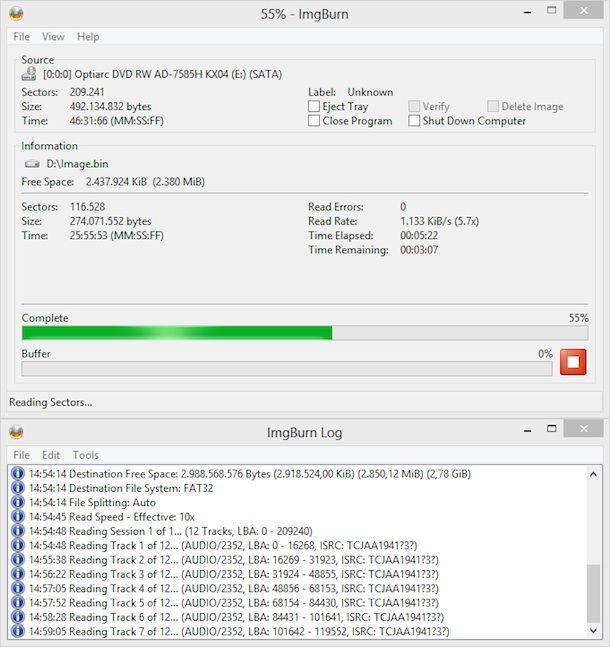This screenshot has height=647, width=610.
Task: Click the read Sectors value 116.528
Action: point(87,207)
